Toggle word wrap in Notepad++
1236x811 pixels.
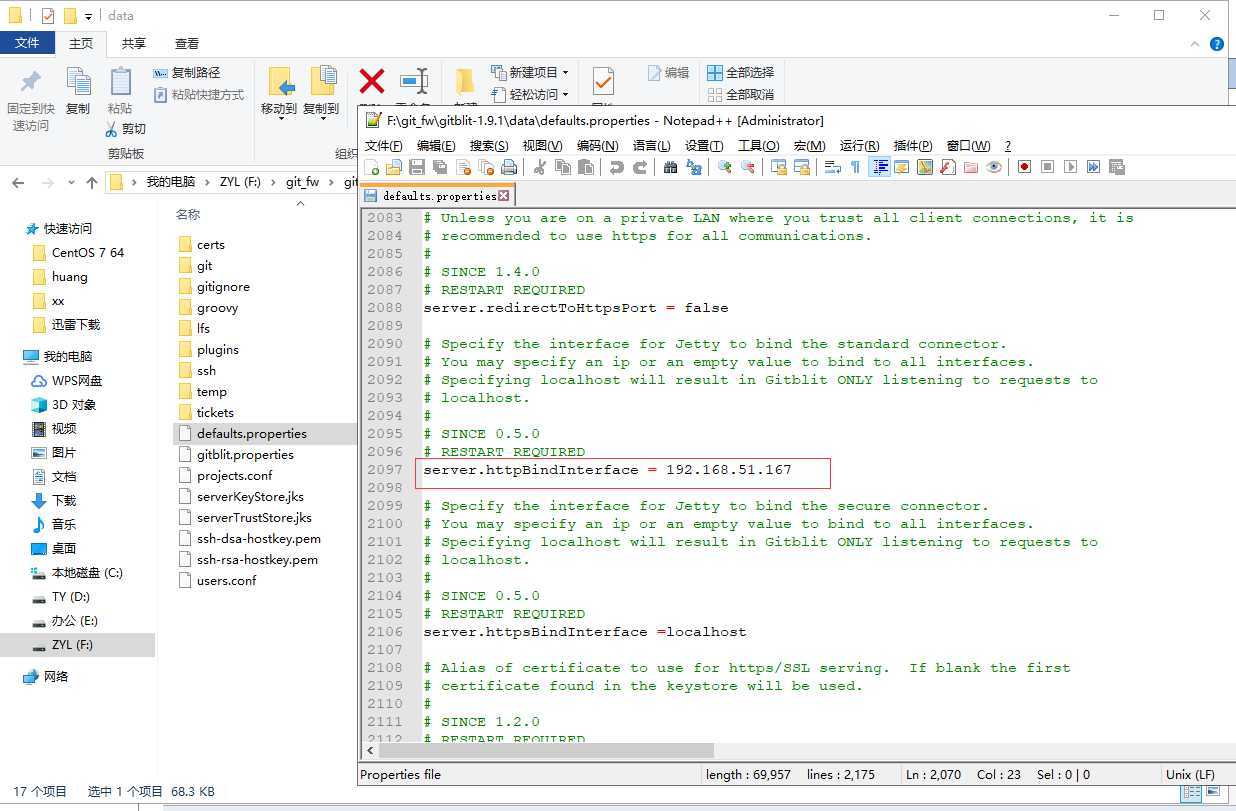[832, 167]
